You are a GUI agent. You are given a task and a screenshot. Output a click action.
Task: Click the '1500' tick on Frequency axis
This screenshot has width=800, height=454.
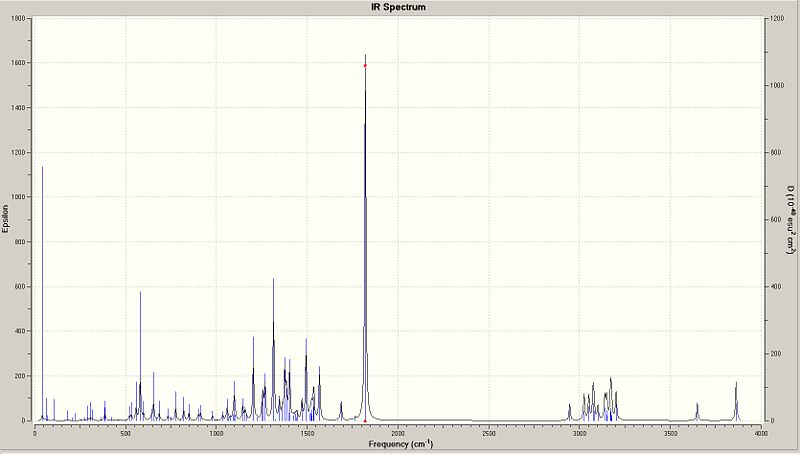[x=307, y=433]
